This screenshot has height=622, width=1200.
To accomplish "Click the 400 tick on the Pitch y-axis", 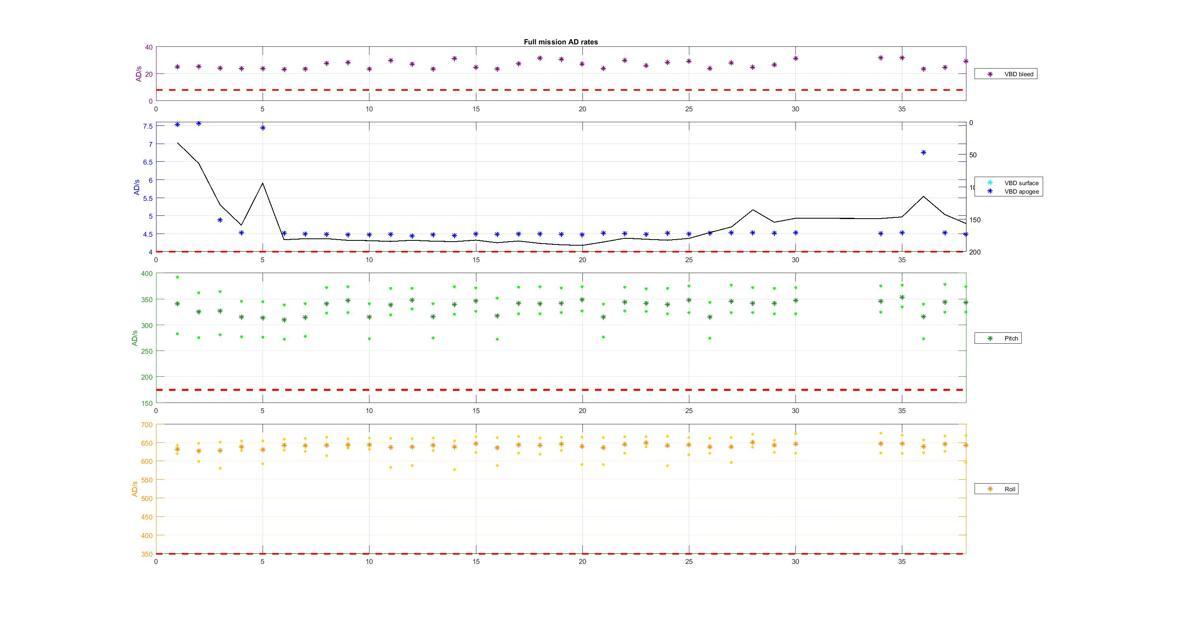I will pyautogui.click(x=147, y=273).
